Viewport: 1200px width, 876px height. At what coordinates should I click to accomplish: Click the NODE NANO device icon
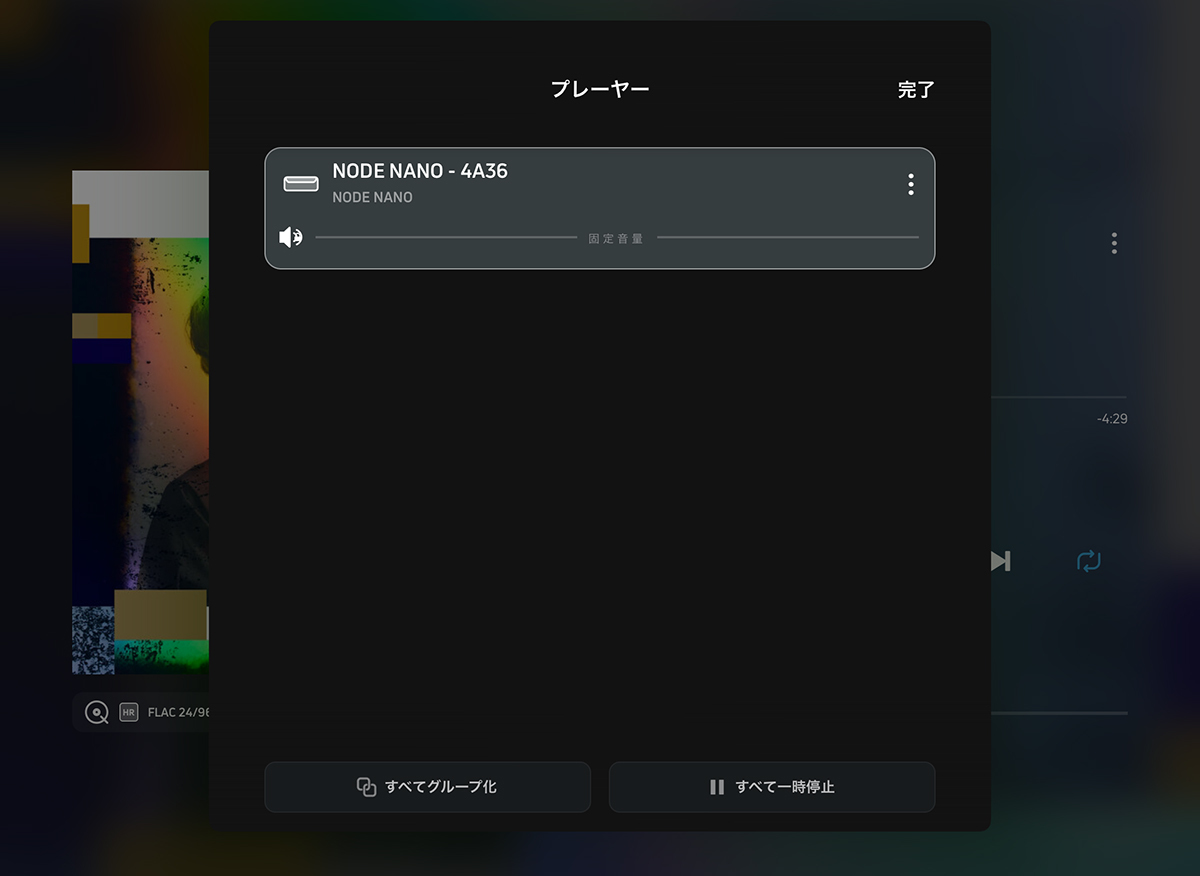301,184
